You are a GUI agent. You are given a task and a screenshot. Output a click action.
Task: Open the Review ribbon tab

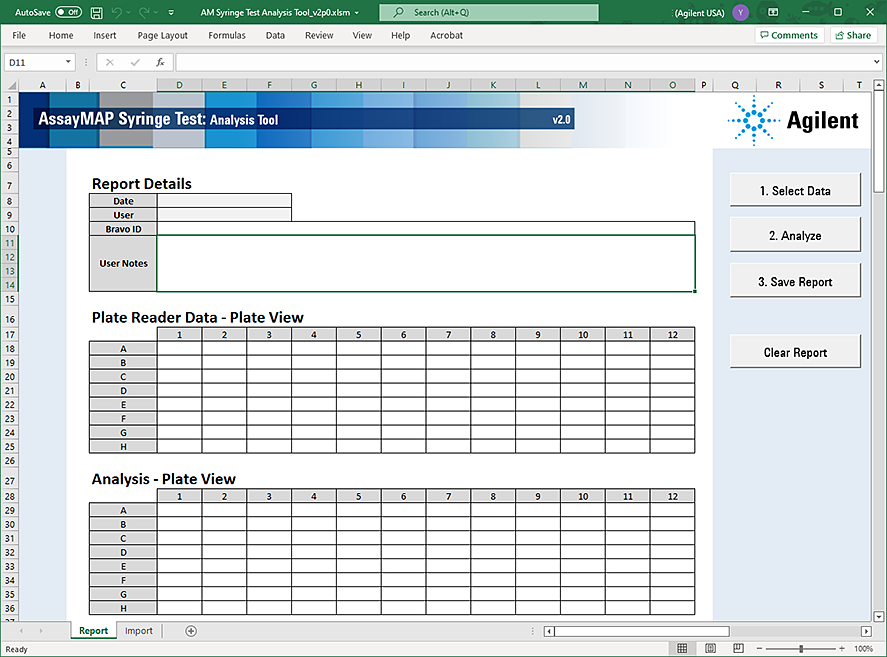[319, 35]
